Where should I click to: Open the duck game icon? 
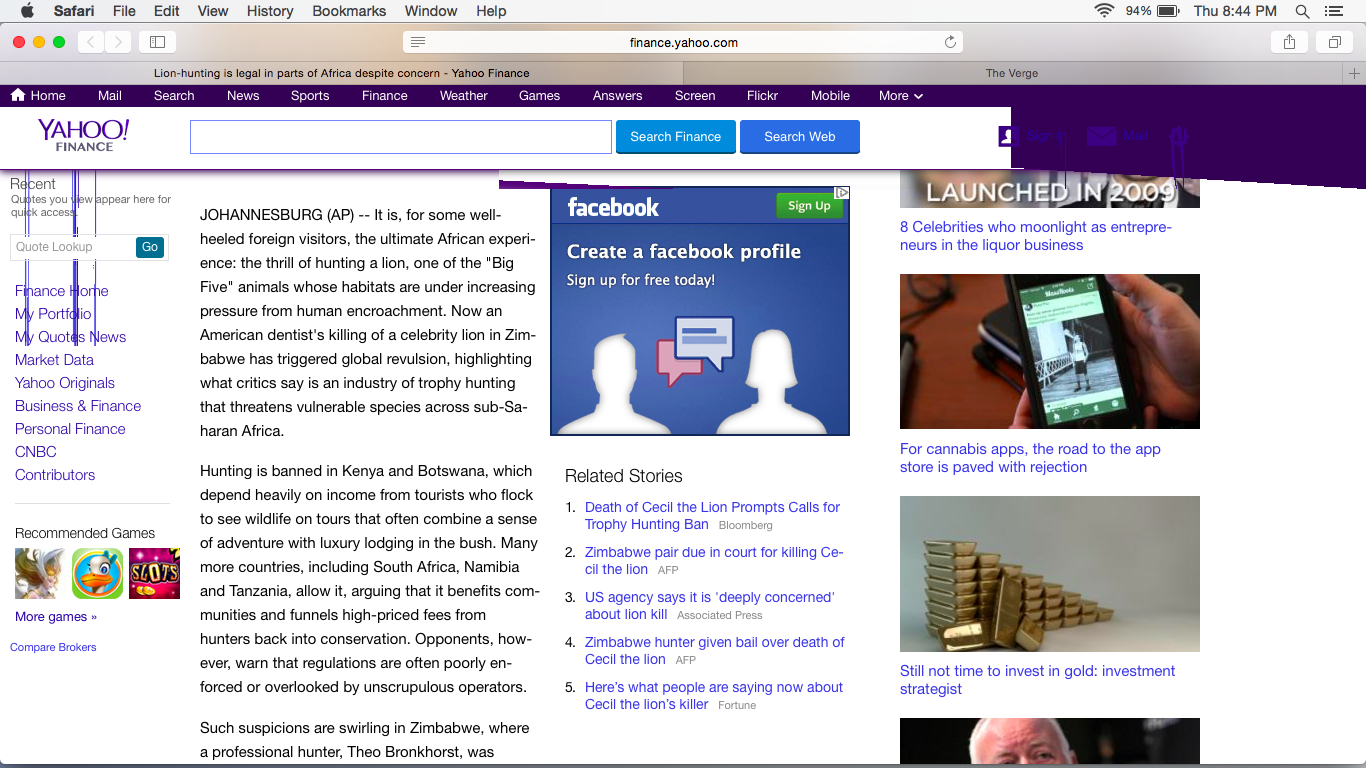click(x=98, y=574)
